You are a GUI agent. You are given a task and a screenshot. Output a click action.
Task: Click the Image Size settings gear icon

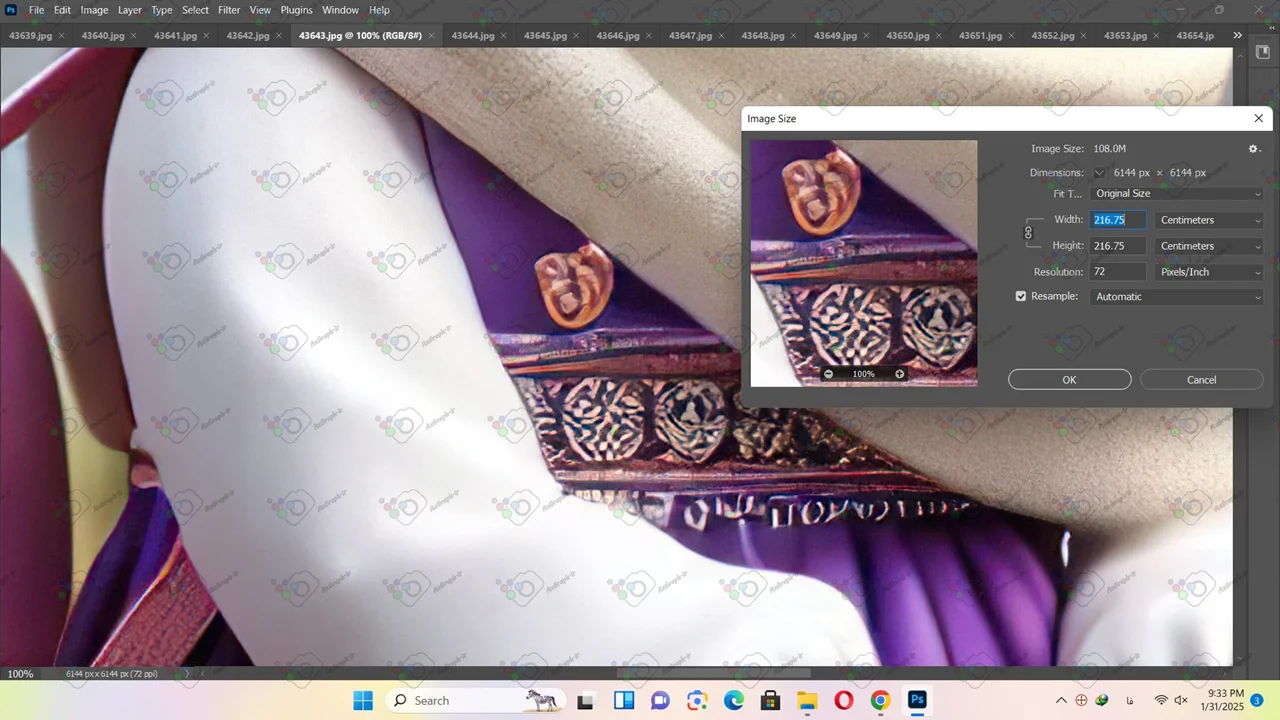click(x=1254, y=149)
